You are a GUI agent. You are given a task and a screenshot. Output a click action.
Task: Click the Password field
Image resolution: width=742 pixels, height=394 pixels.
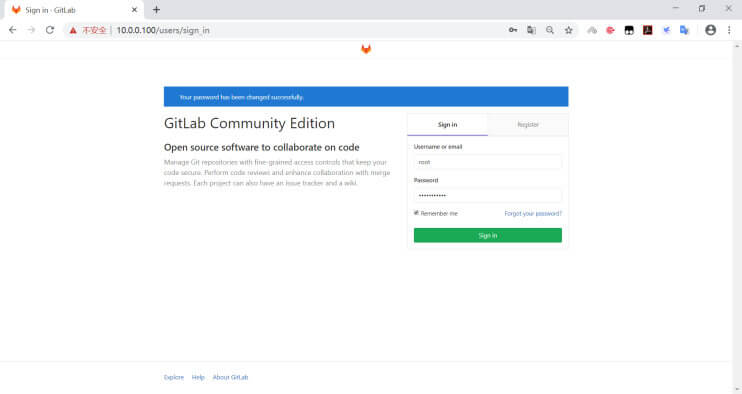click(487, 195)
